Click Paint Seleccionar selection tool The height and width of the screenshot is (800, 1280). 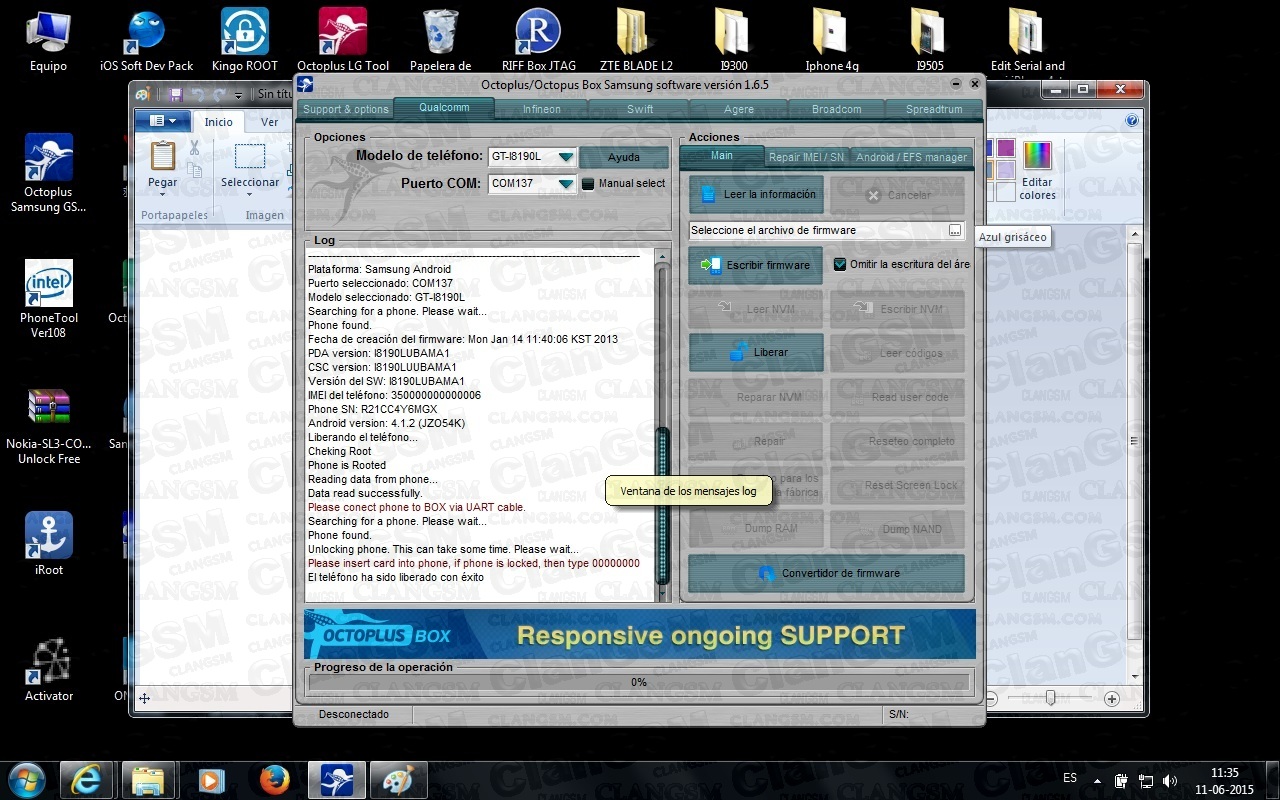[250, 157]
